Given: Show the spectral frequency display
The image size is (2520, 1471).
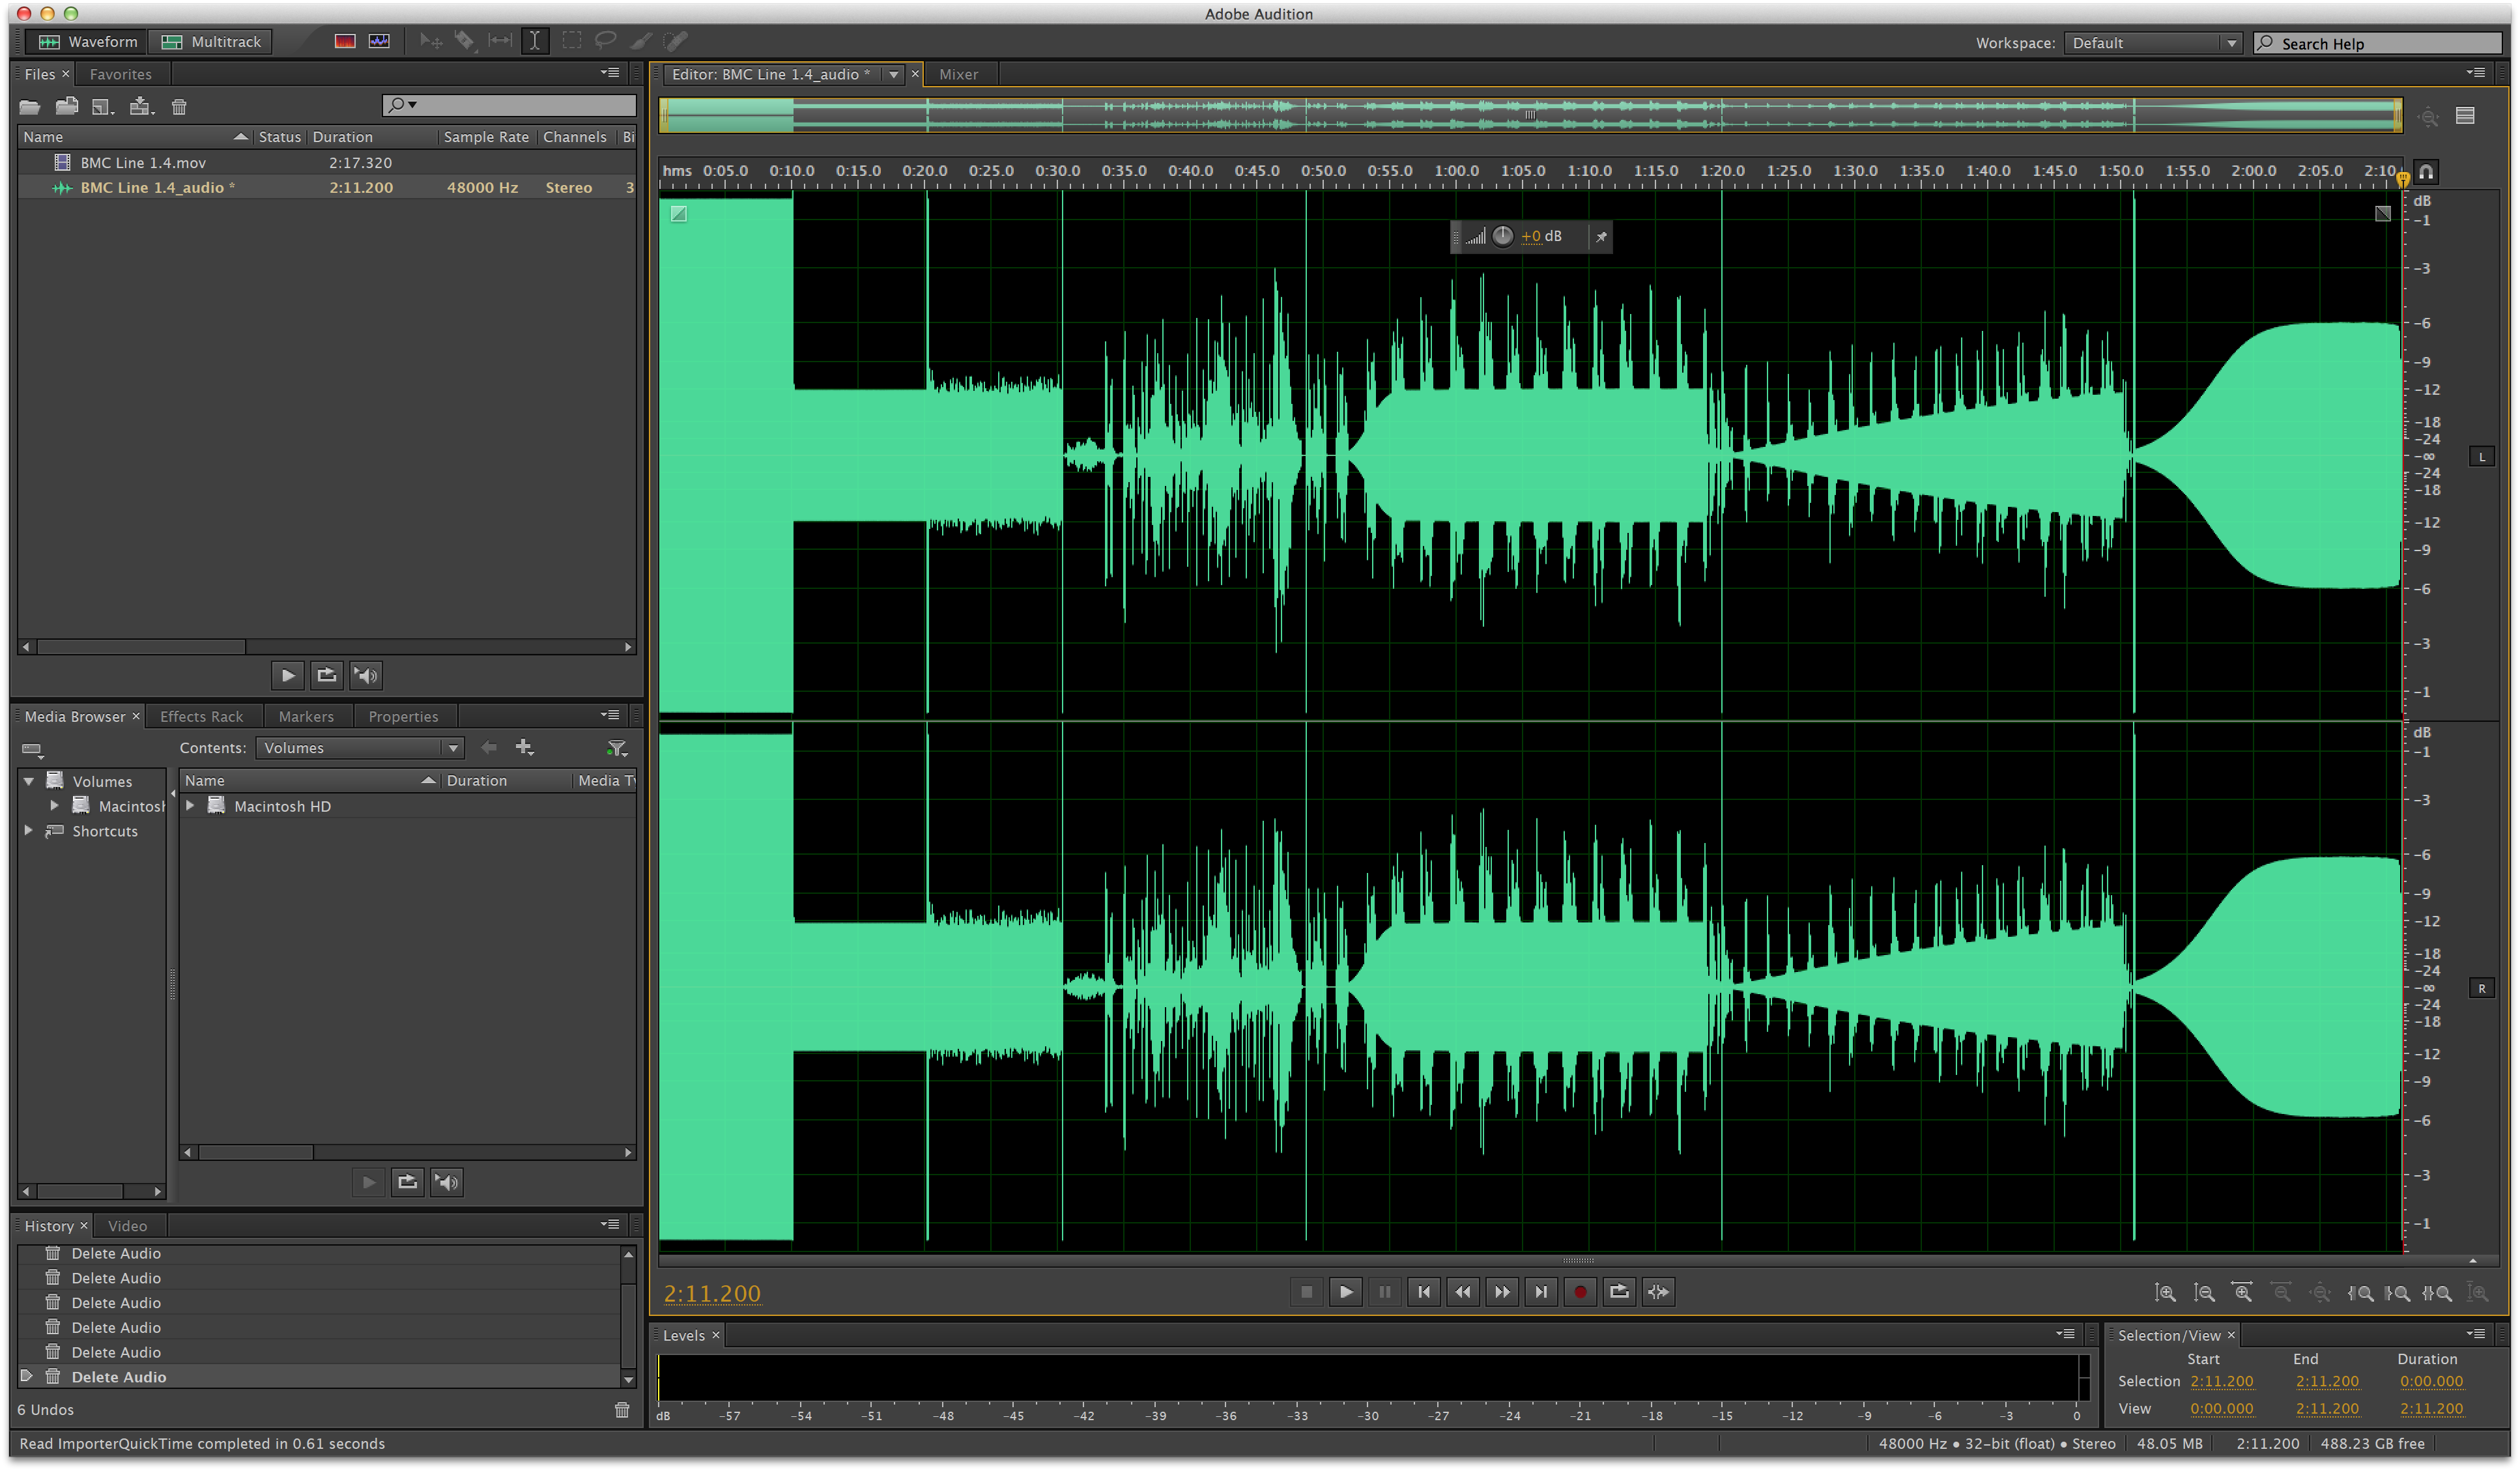Looking at the screenshot, I should pos(345,41).
